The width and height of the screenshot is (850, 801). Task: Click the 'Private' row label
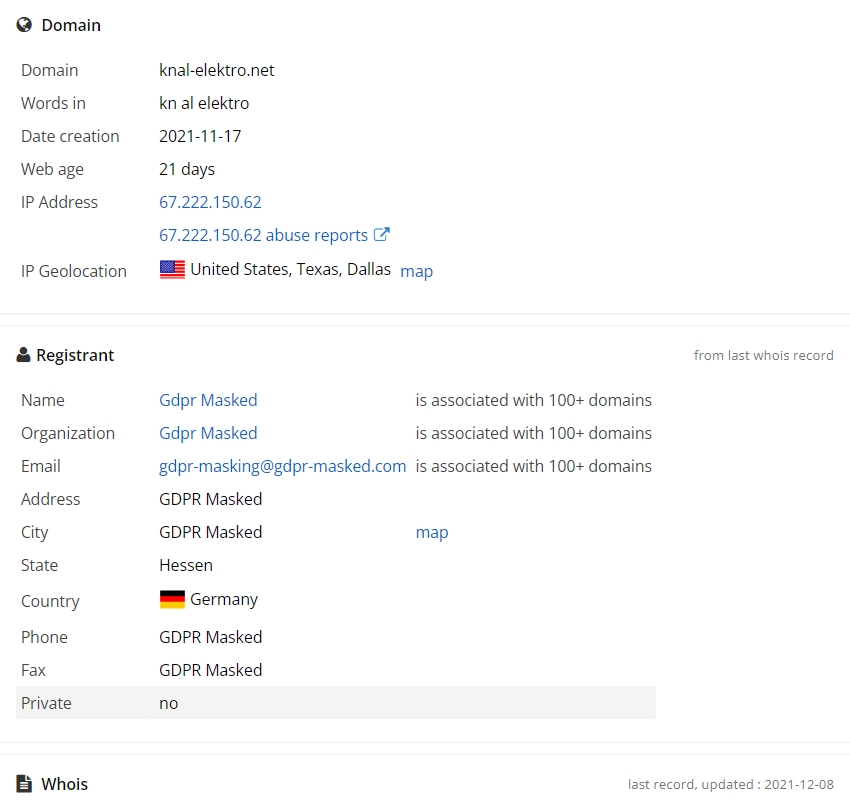[46, 703]
